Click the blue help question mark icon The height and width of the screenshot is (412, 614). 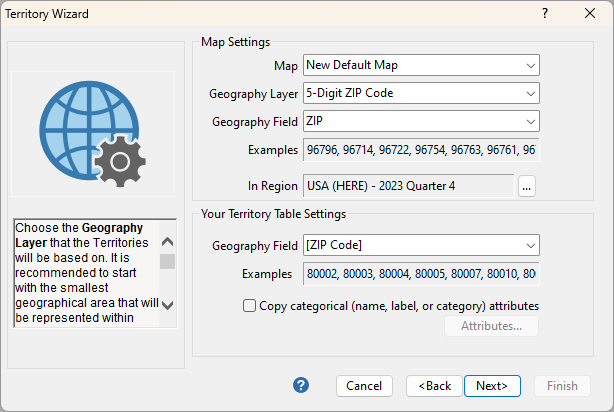coord(301,385)
